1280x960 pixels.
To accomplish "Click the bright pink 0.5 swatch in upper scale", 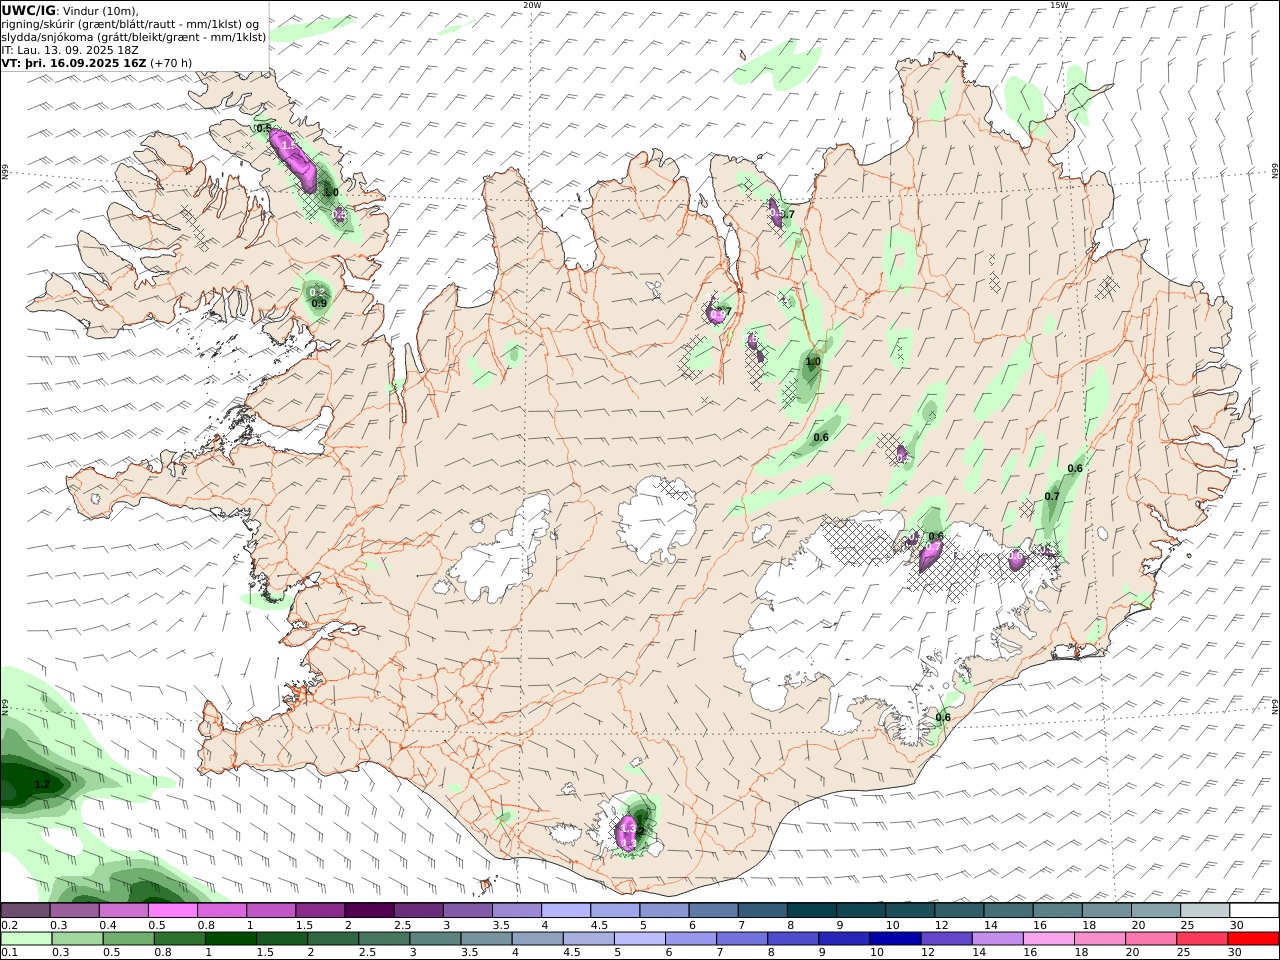I will click(173, 911).
